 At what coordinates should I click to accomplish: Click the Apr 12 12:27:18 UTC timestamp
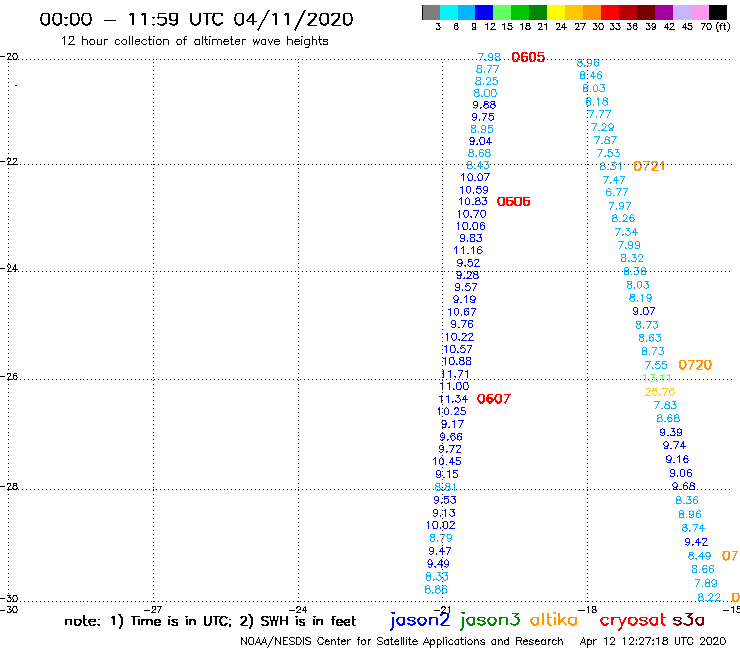(653, 642)
